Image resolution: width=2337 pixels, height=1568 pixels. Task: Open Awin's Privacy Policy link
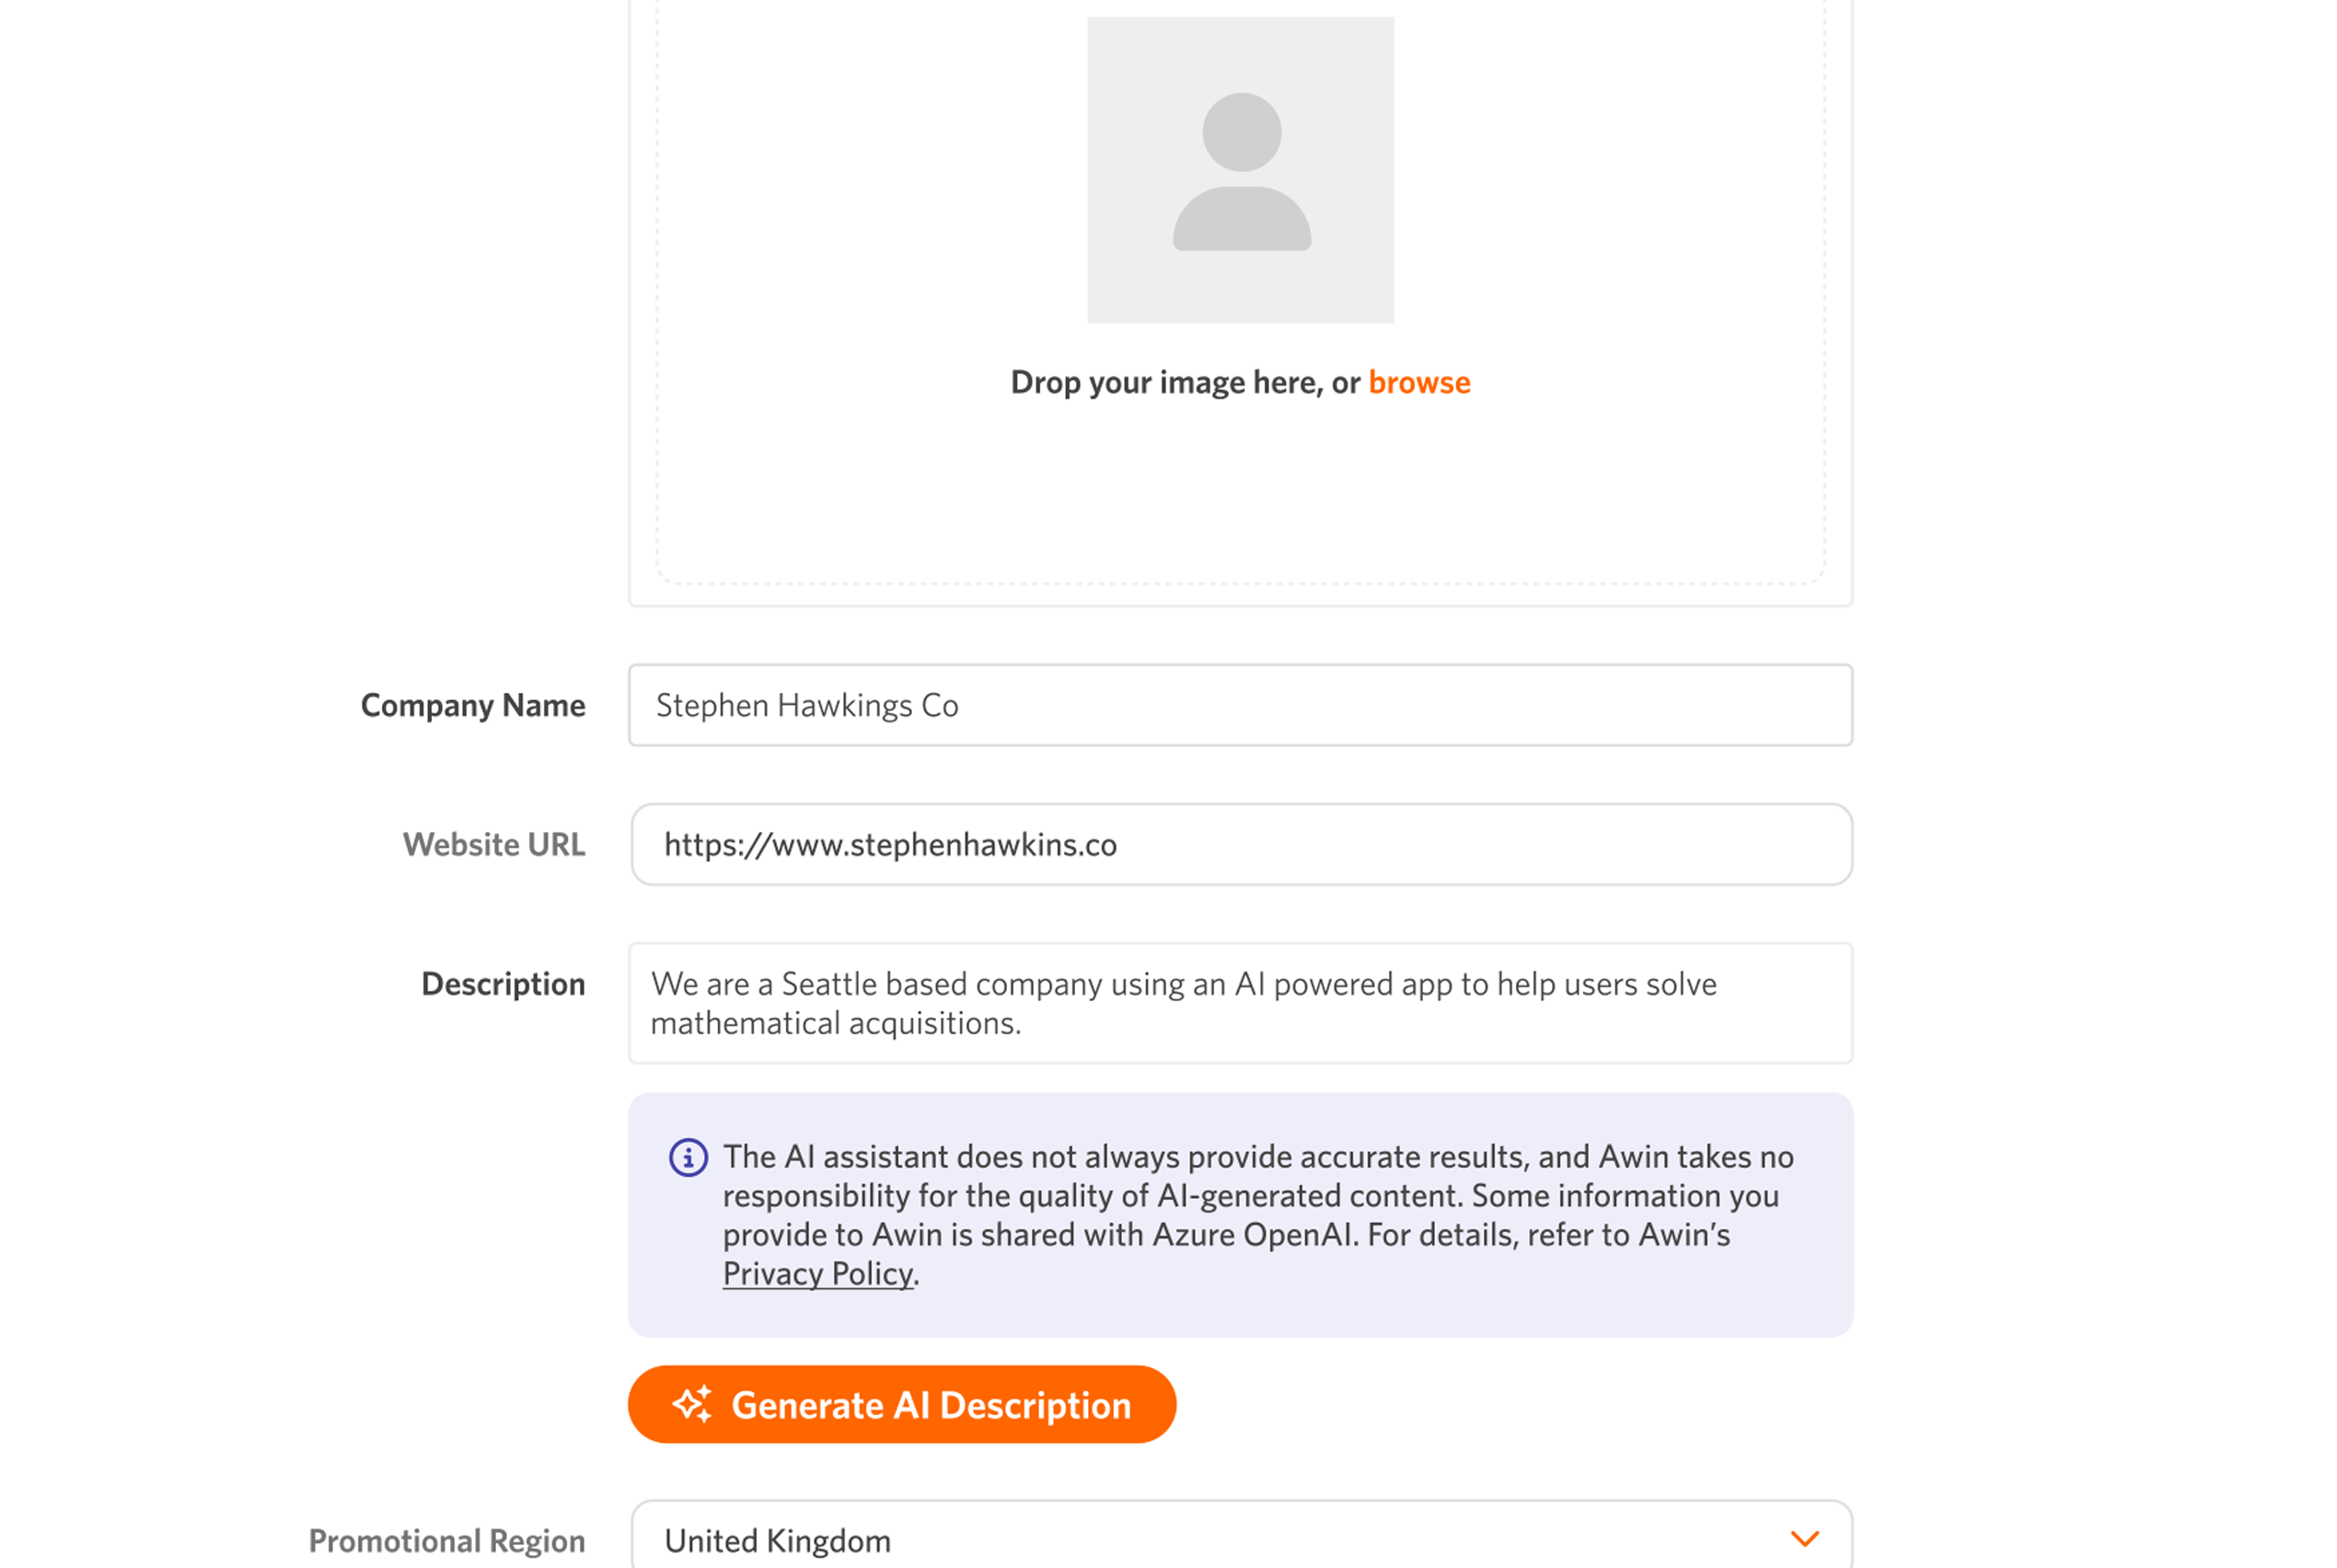(817, 1274)
